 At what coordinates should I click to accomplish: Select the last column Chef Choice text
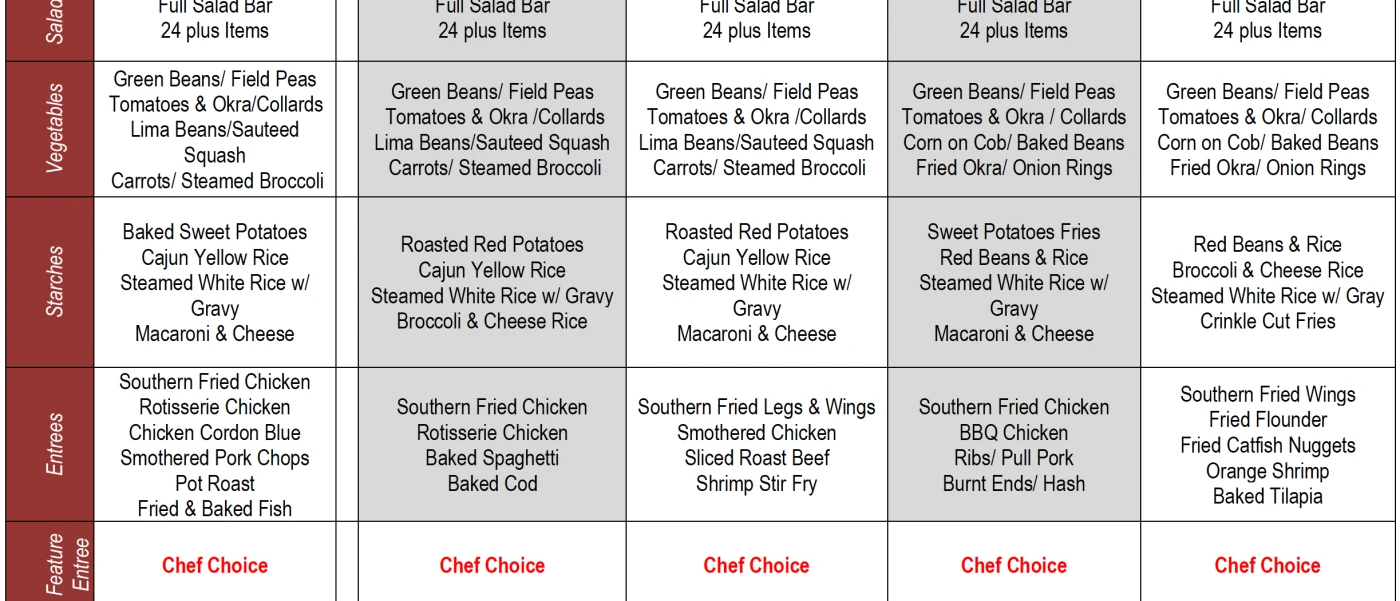click(1267, 565)
